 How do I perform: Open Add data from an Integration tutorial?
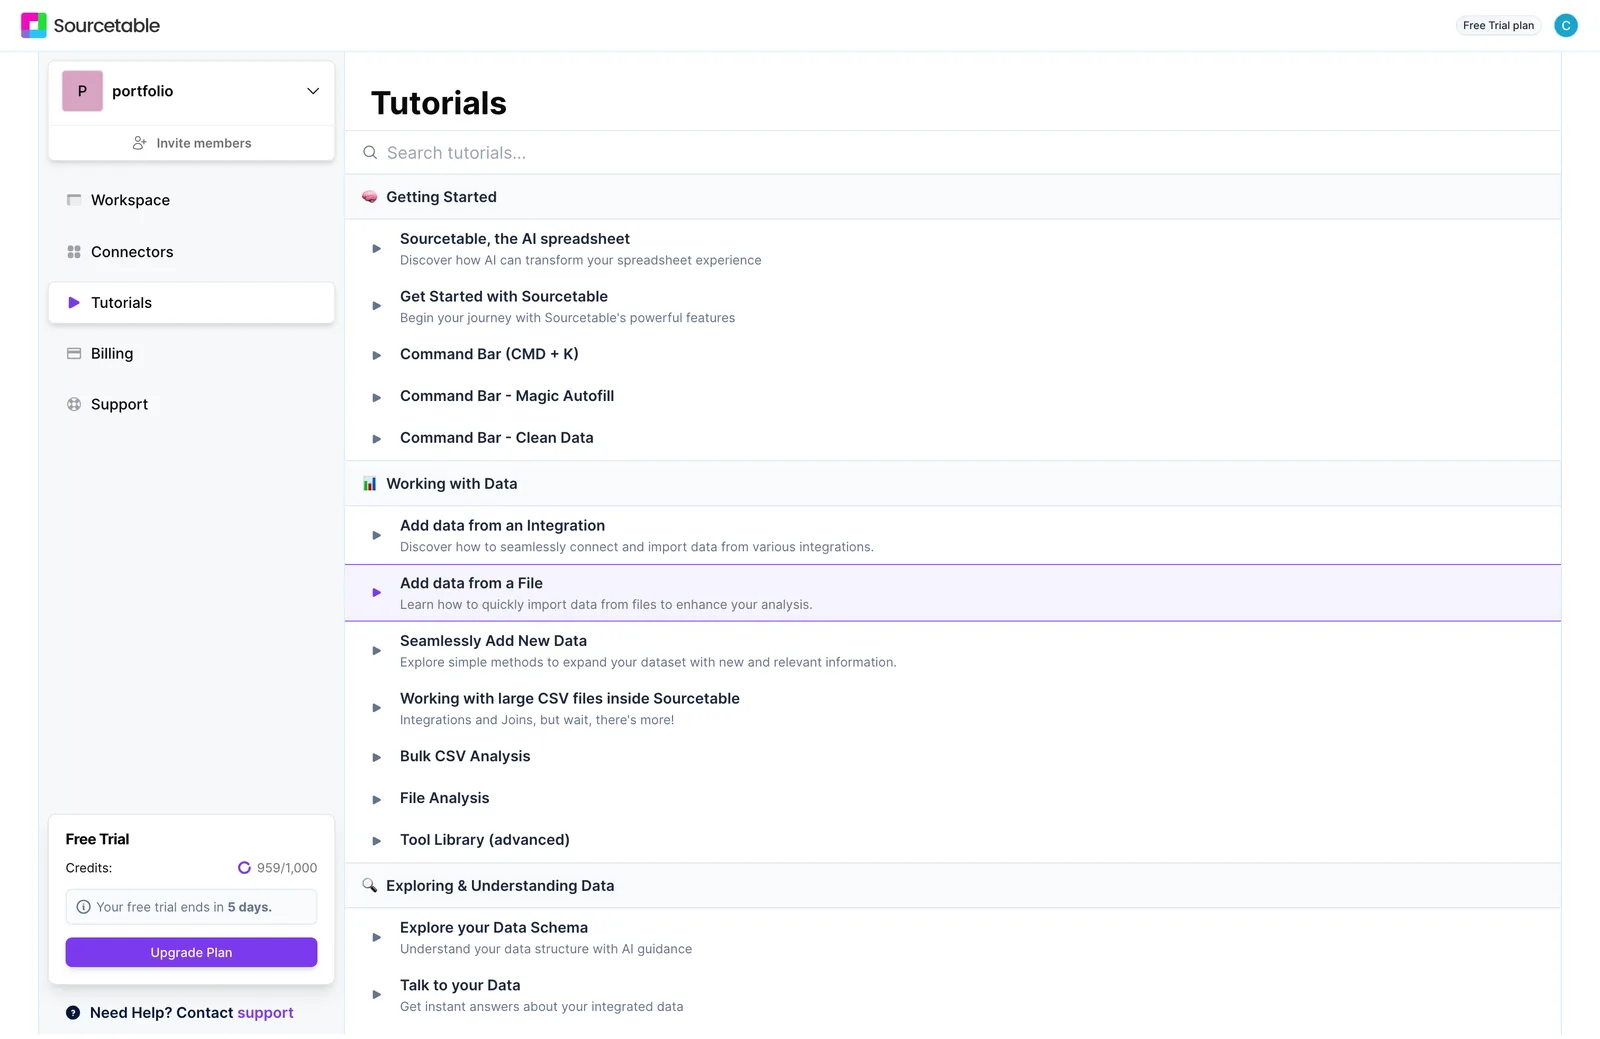(x=953, y=535)
